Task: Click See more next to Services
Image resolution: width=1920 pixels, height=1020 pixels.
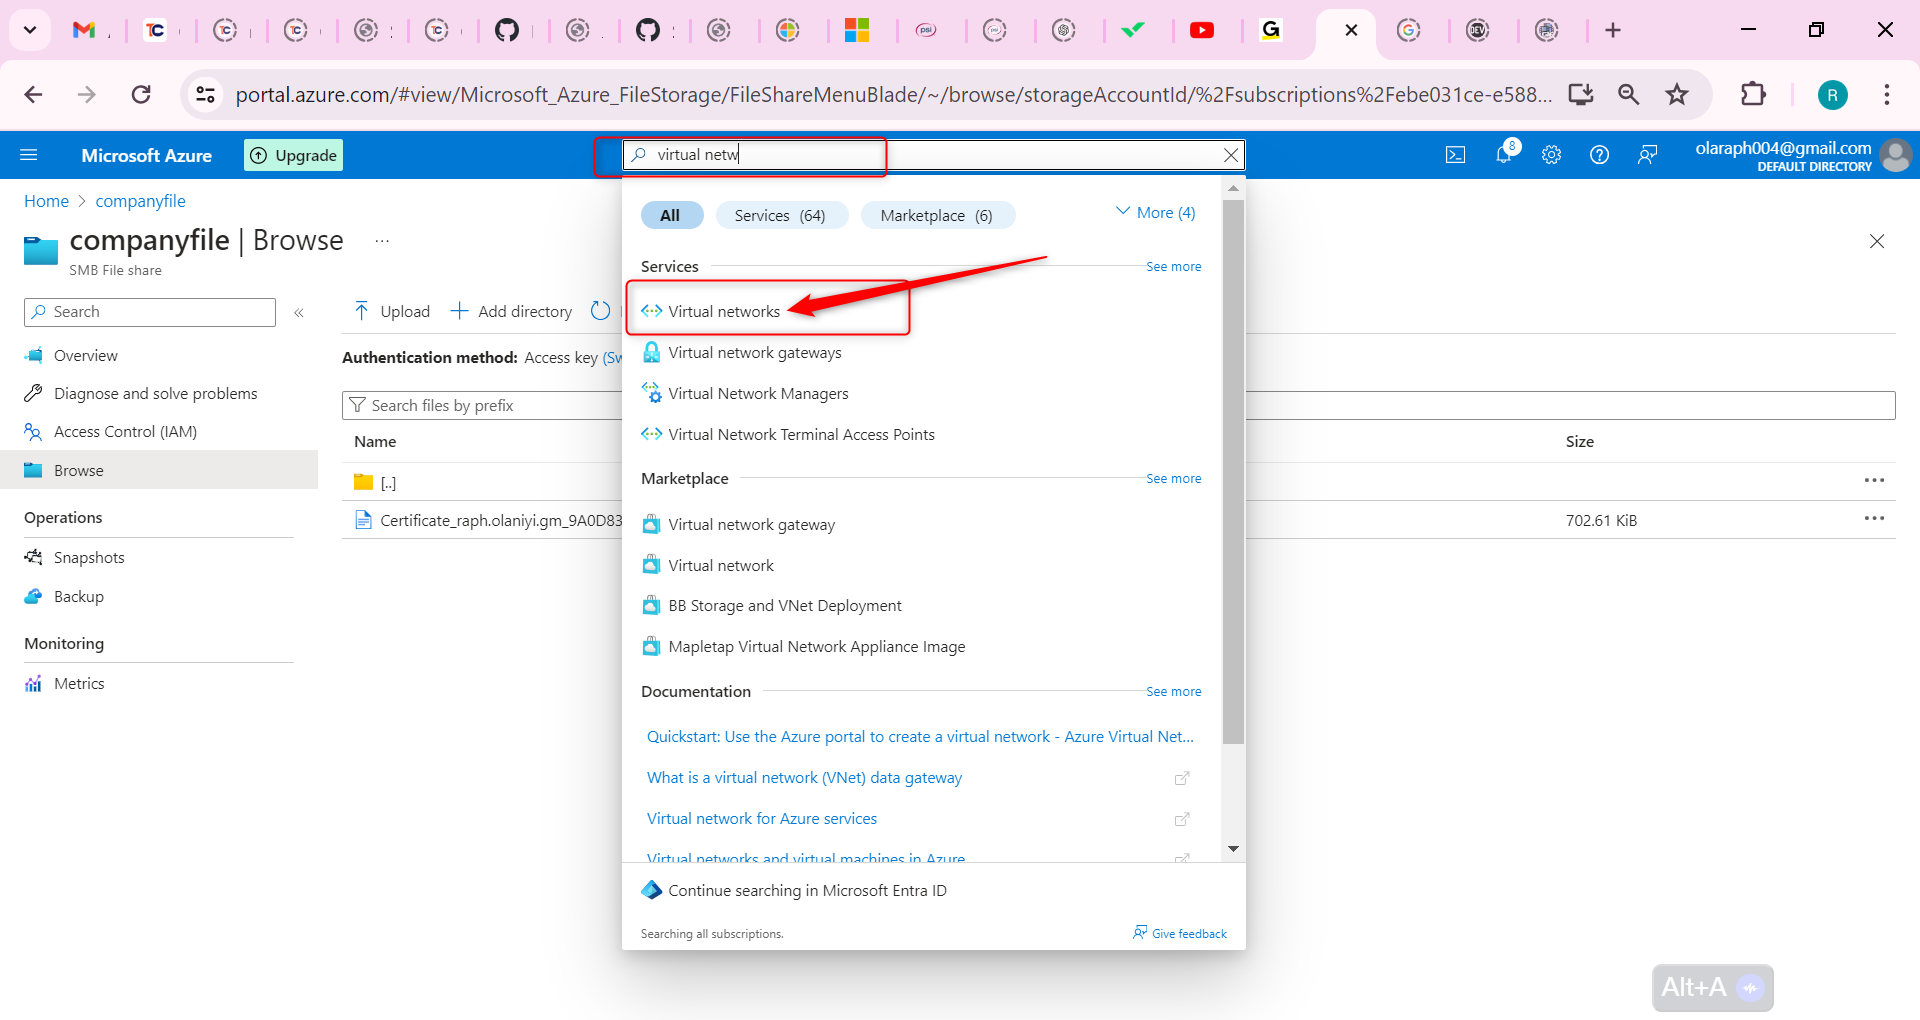Action: [1174, 267]
